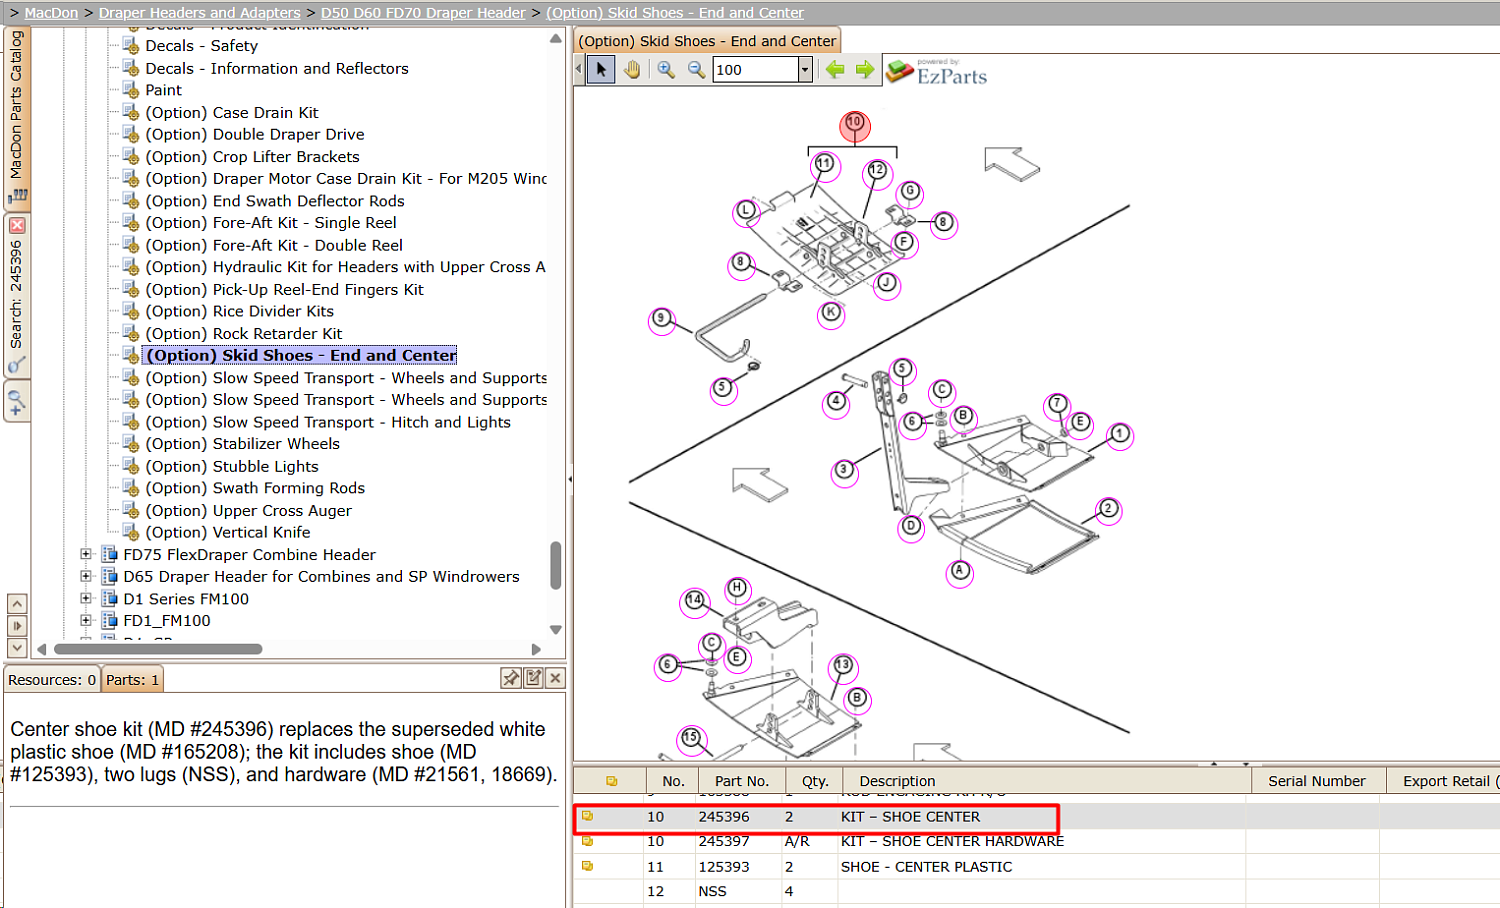Open (Option) Case Drain Kit
1500x908 pixels.
click(x=232, y=113)
